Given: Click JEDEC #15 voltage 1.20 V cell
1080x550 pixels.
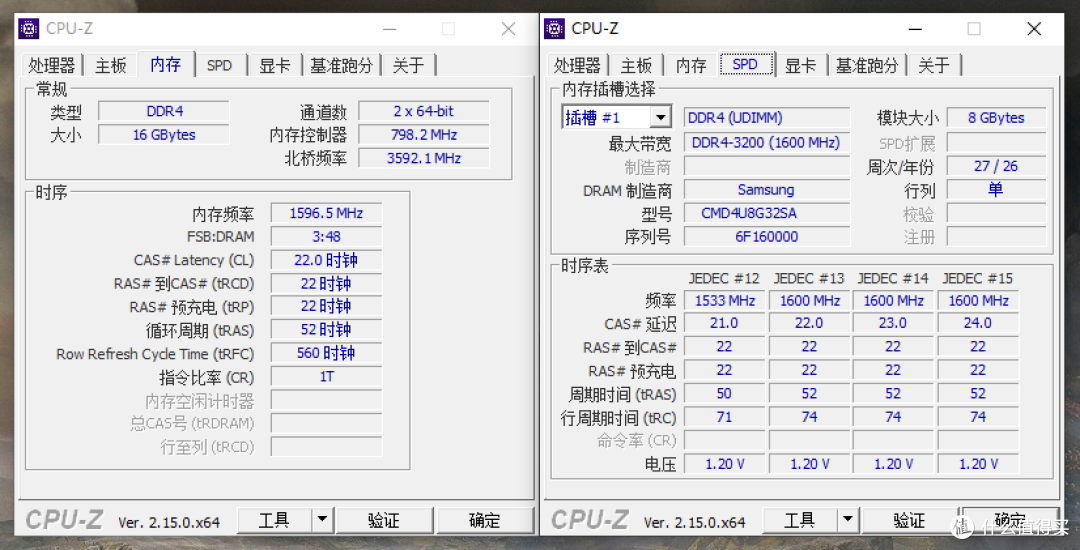Looking at the screenshot, I should coord(978,464).
